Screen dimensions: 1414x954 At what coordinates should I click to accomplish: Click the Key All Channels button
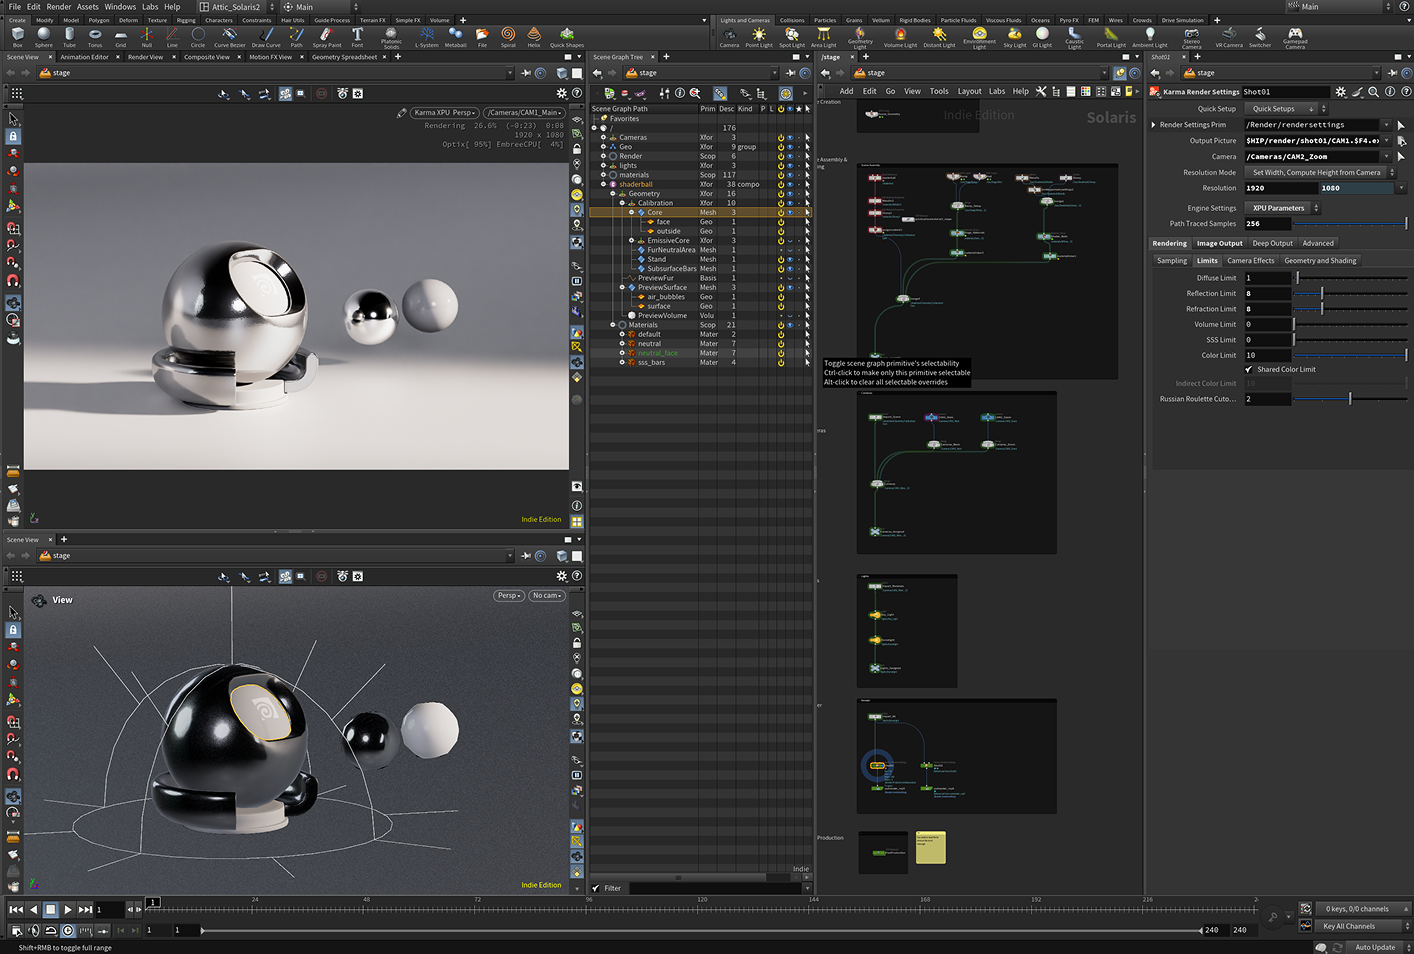(x=1352, y=926)
